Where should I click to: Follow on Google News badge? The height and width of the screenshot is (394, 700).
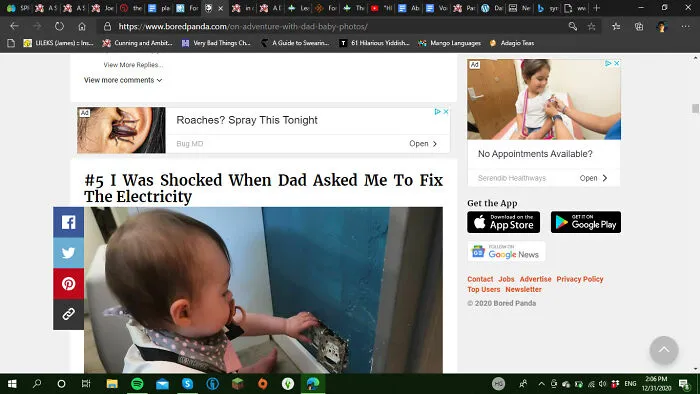click(506, 252)
